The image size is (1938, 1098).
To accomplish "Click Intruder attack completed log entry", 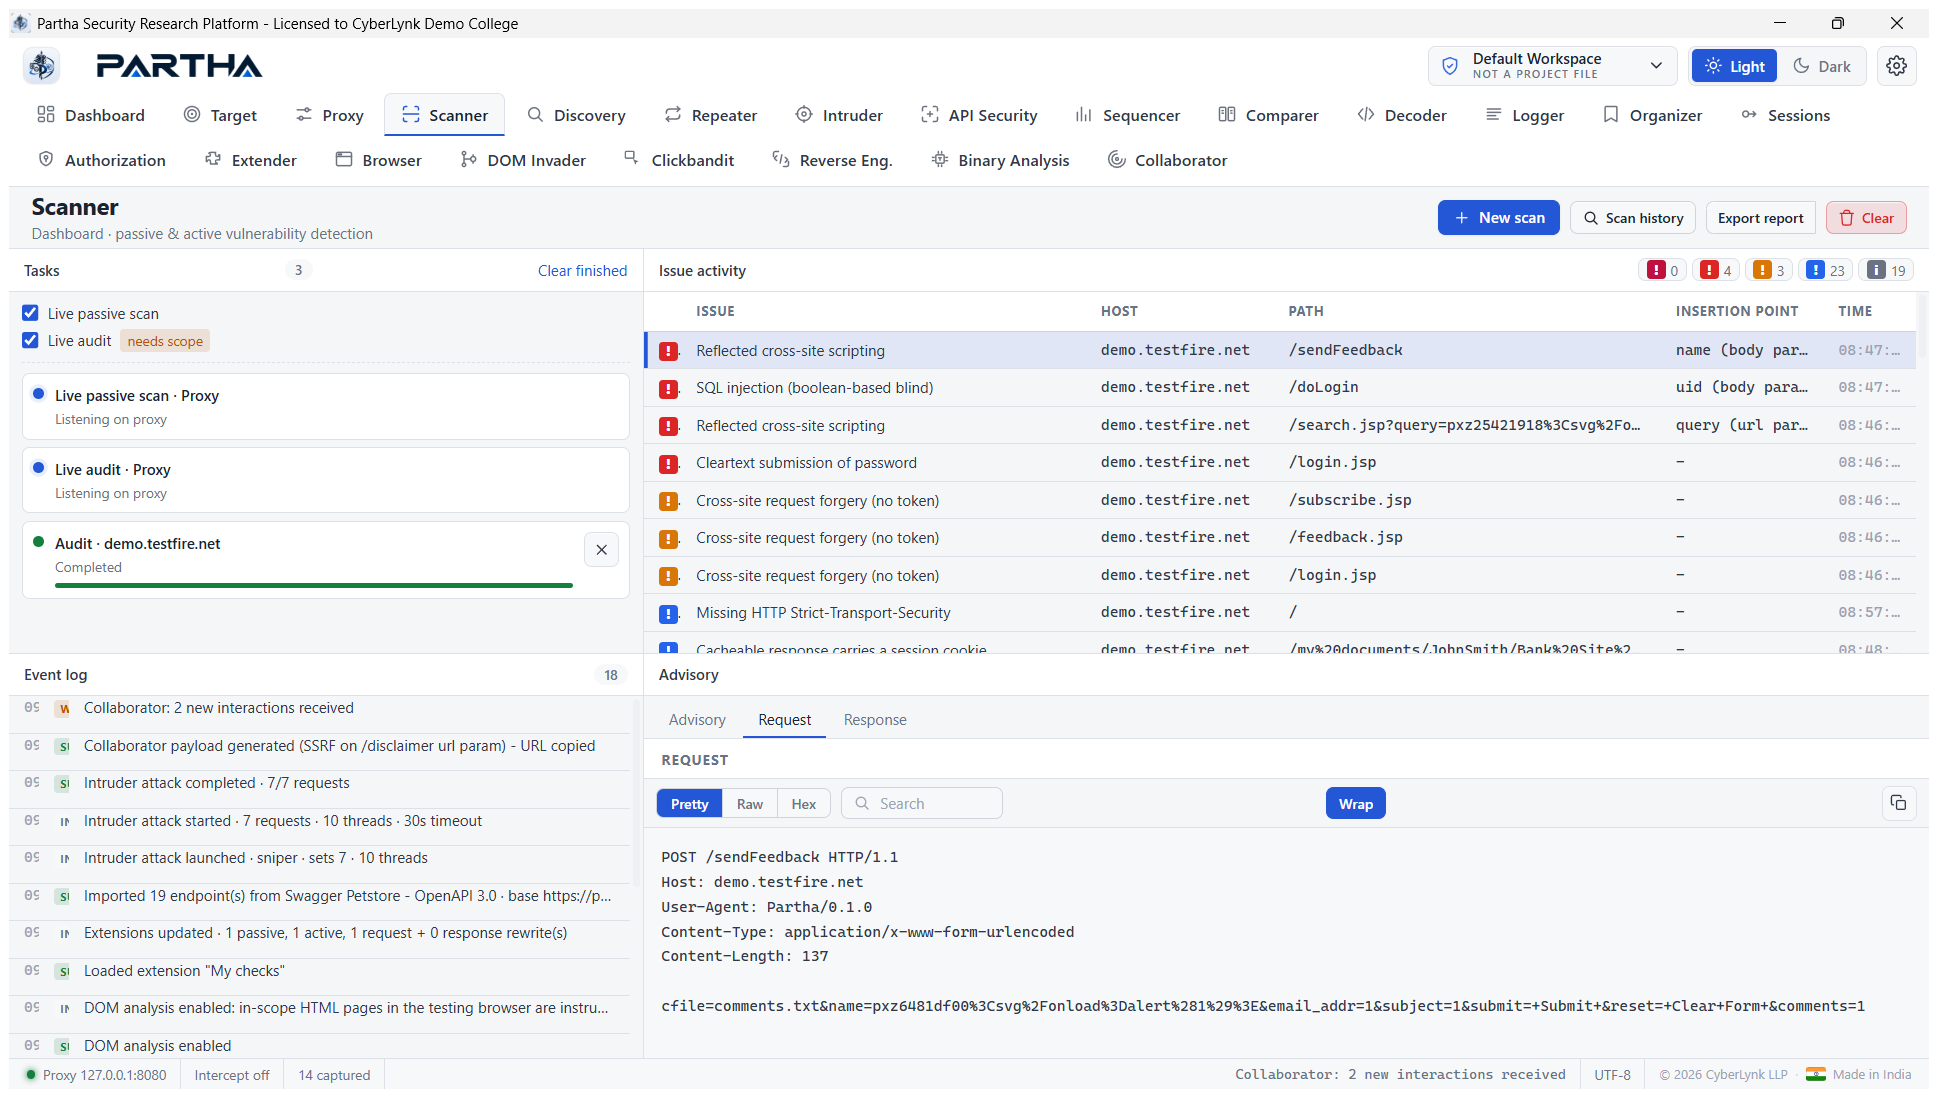I will 322,783.
